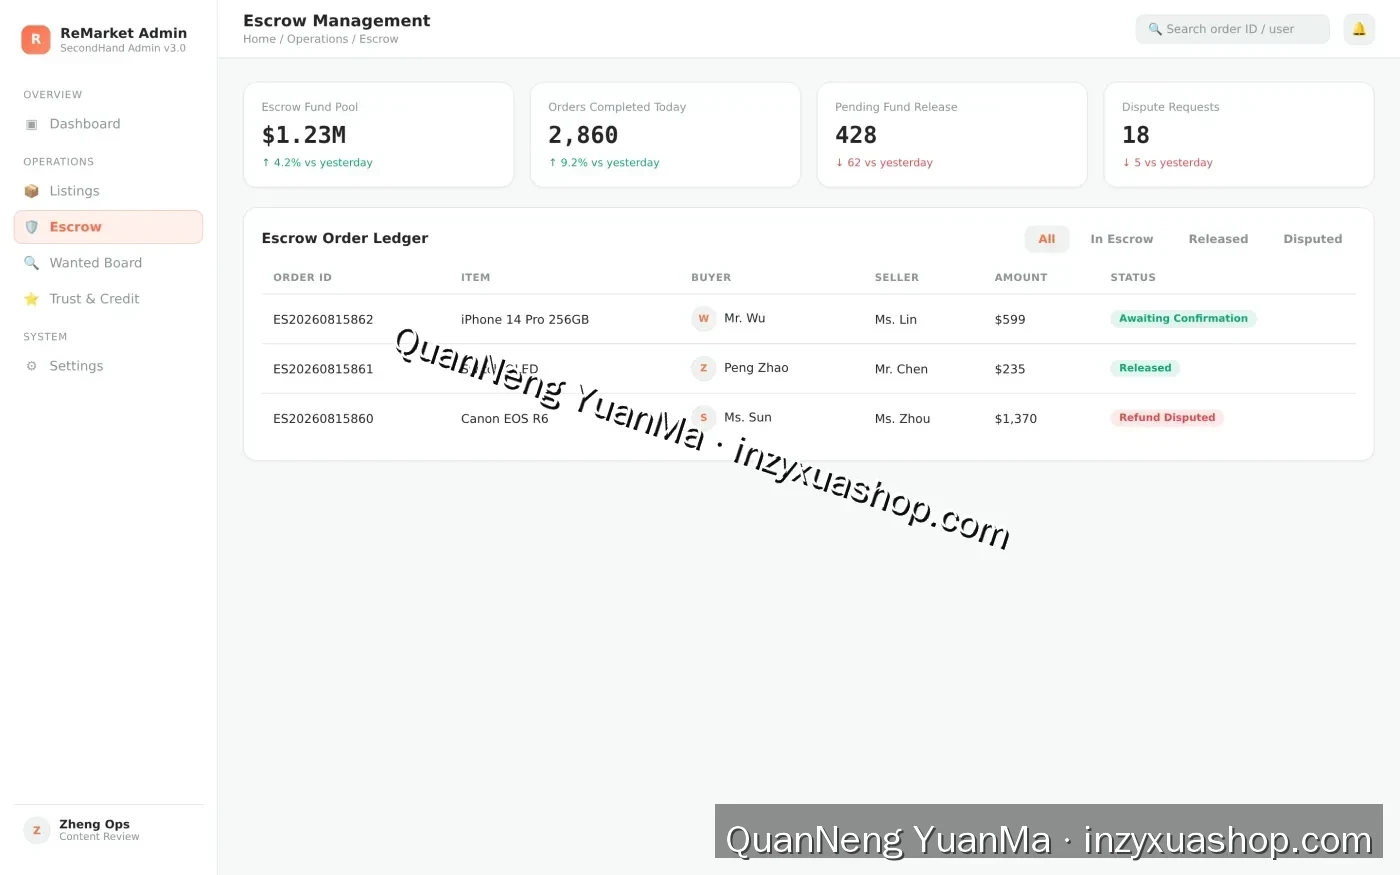This screenshot has height=875, width=1400.
Task: Click seller Mr. Chen
Action: point(901,369)
